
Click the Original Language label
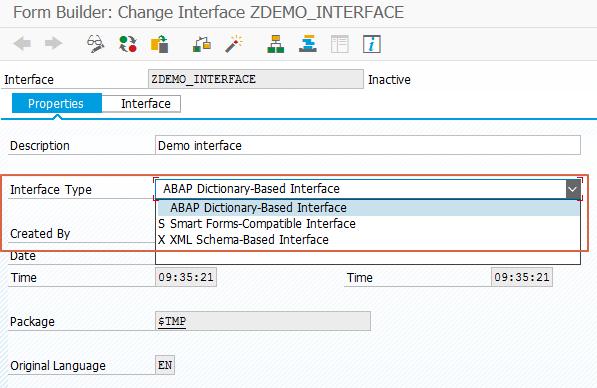click(x=58, y=366)
